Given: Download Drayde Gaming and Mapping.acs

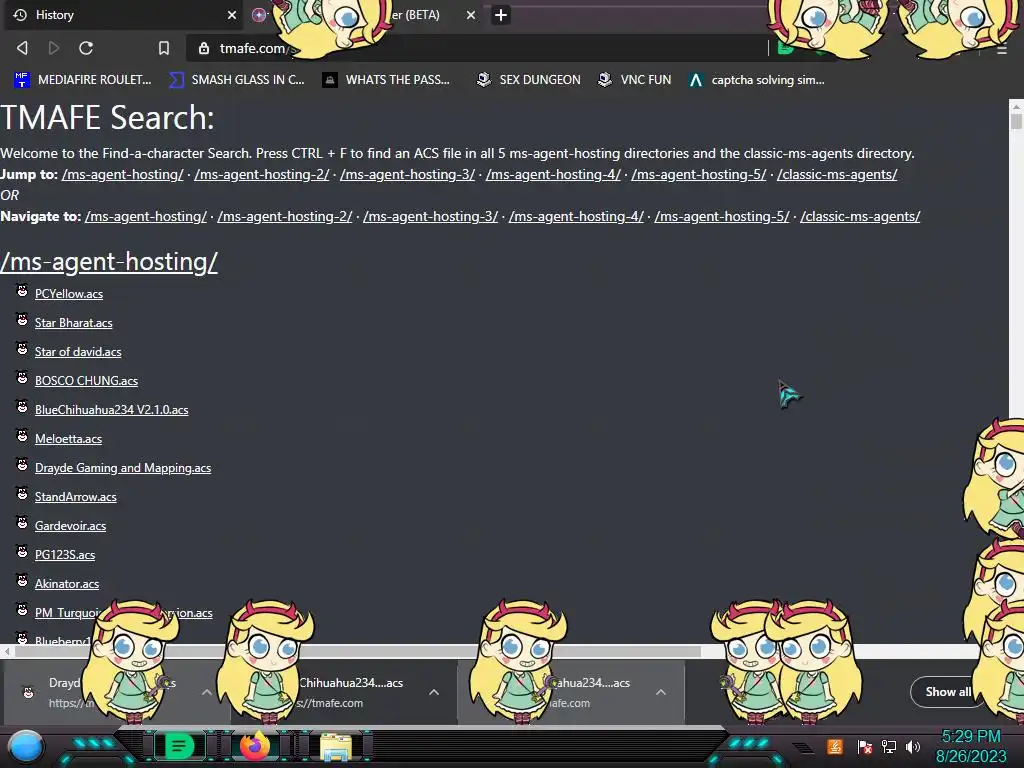Looking at the screenshot, I should click(123, 468).
